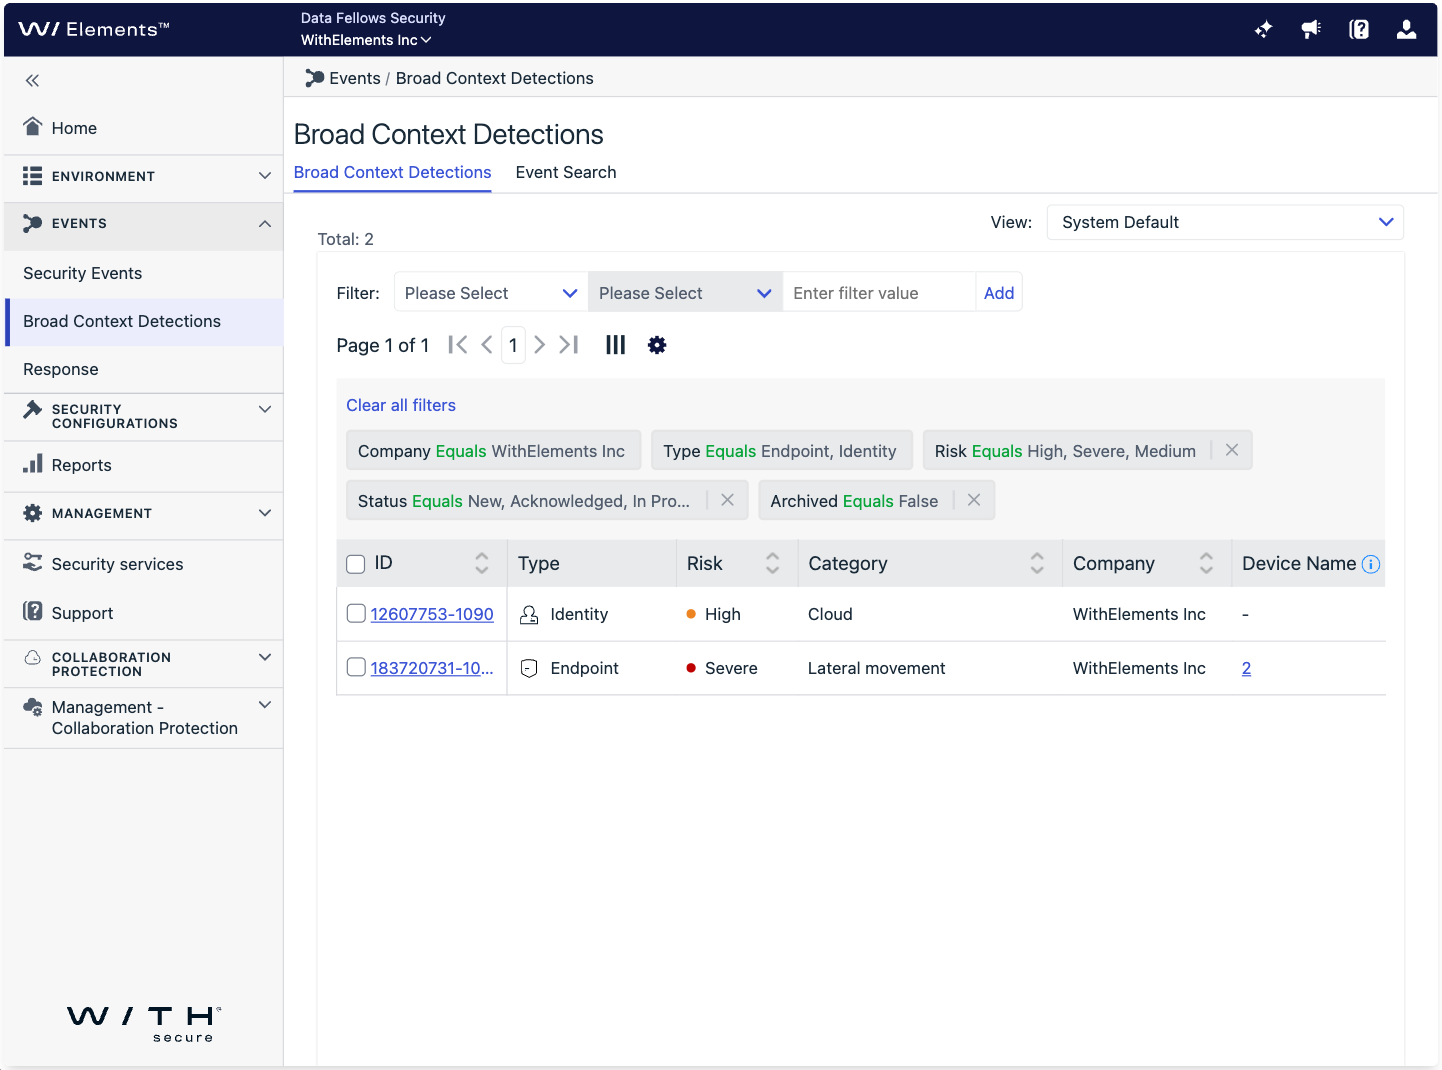
Task: Click Type Equals Endpoint, Identity chip
Action: (781, 450)
